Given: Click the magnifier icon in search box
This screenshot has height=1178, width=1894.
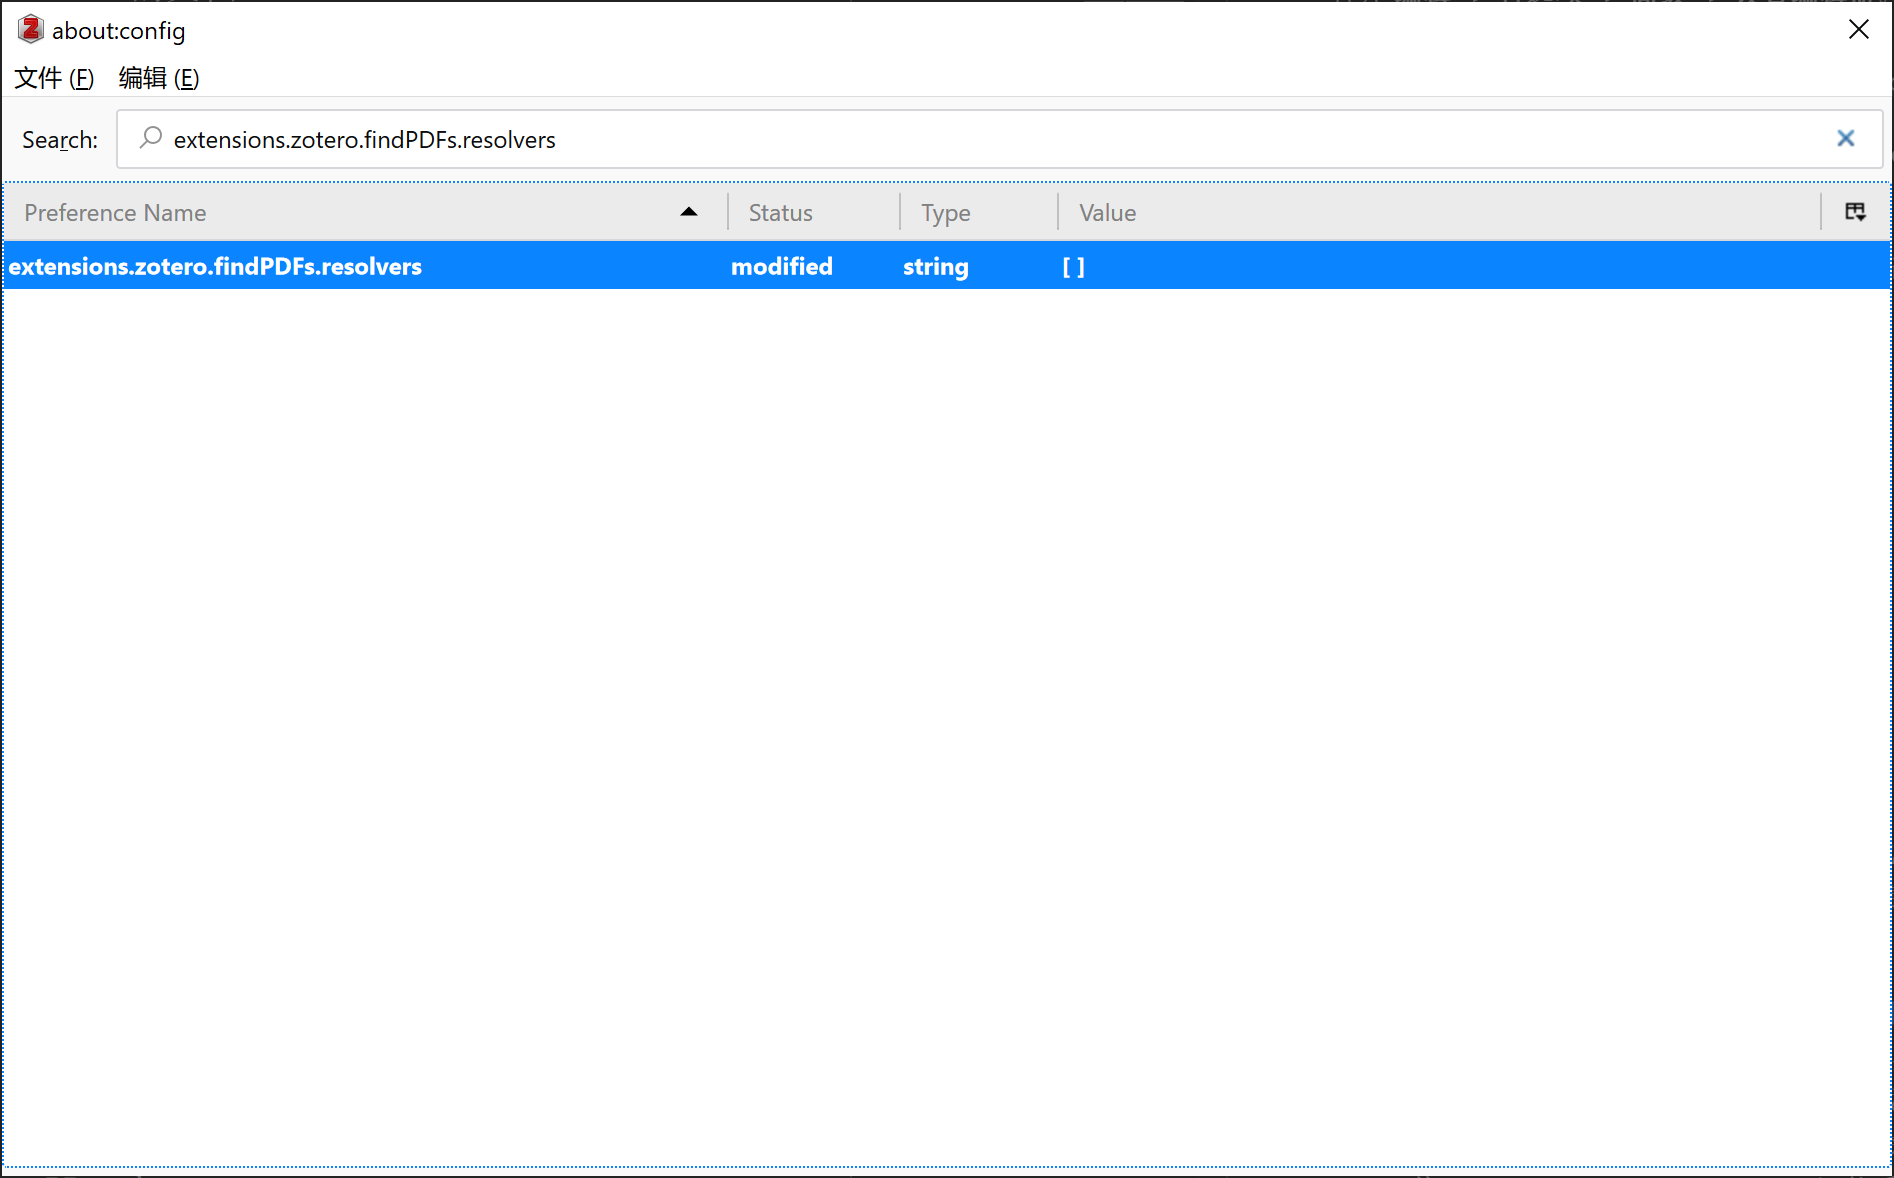Looking at the screenshot, I should [x=151, y=138].
